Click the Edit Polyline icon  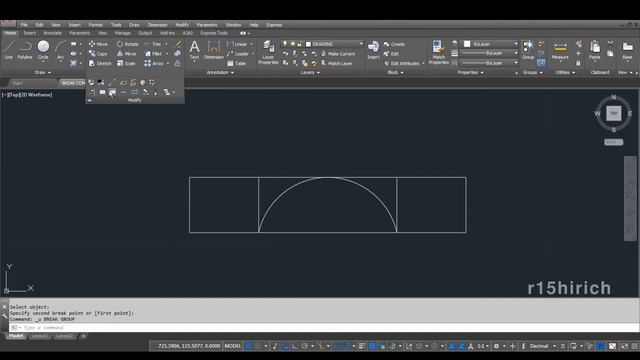pos(123,83)
